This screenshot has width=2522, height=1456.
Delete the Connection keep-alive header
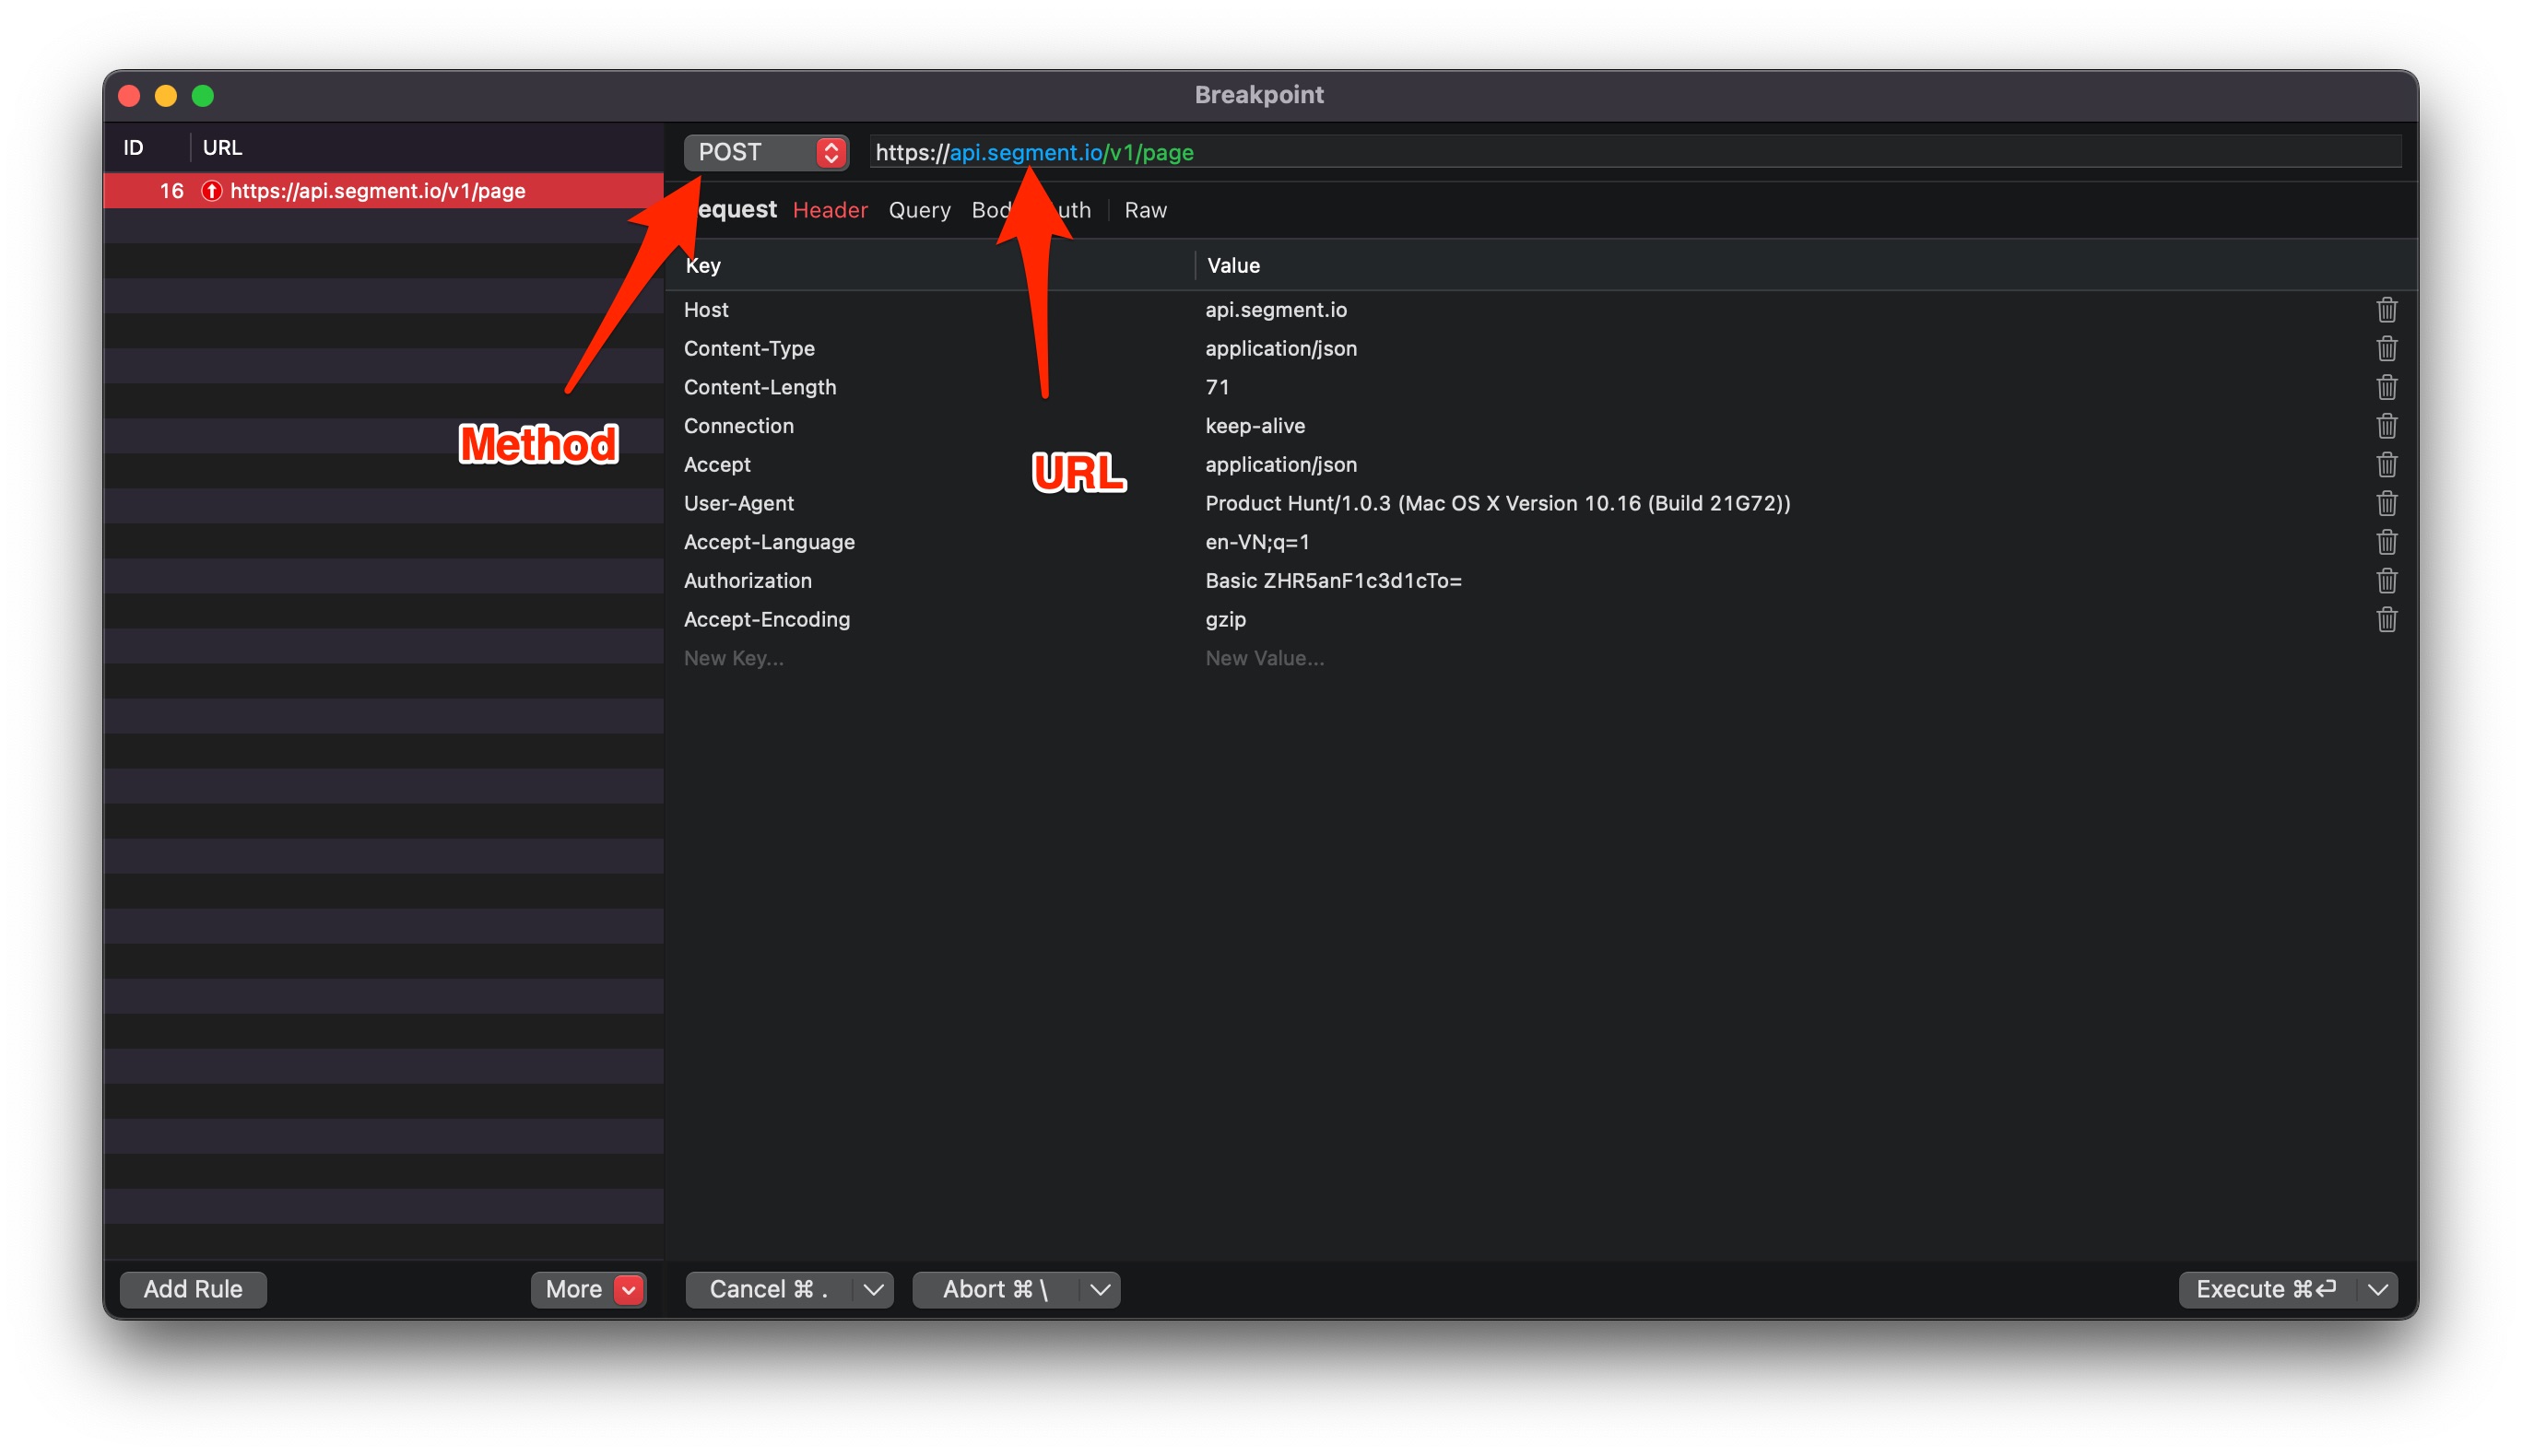click(2386, 426)
